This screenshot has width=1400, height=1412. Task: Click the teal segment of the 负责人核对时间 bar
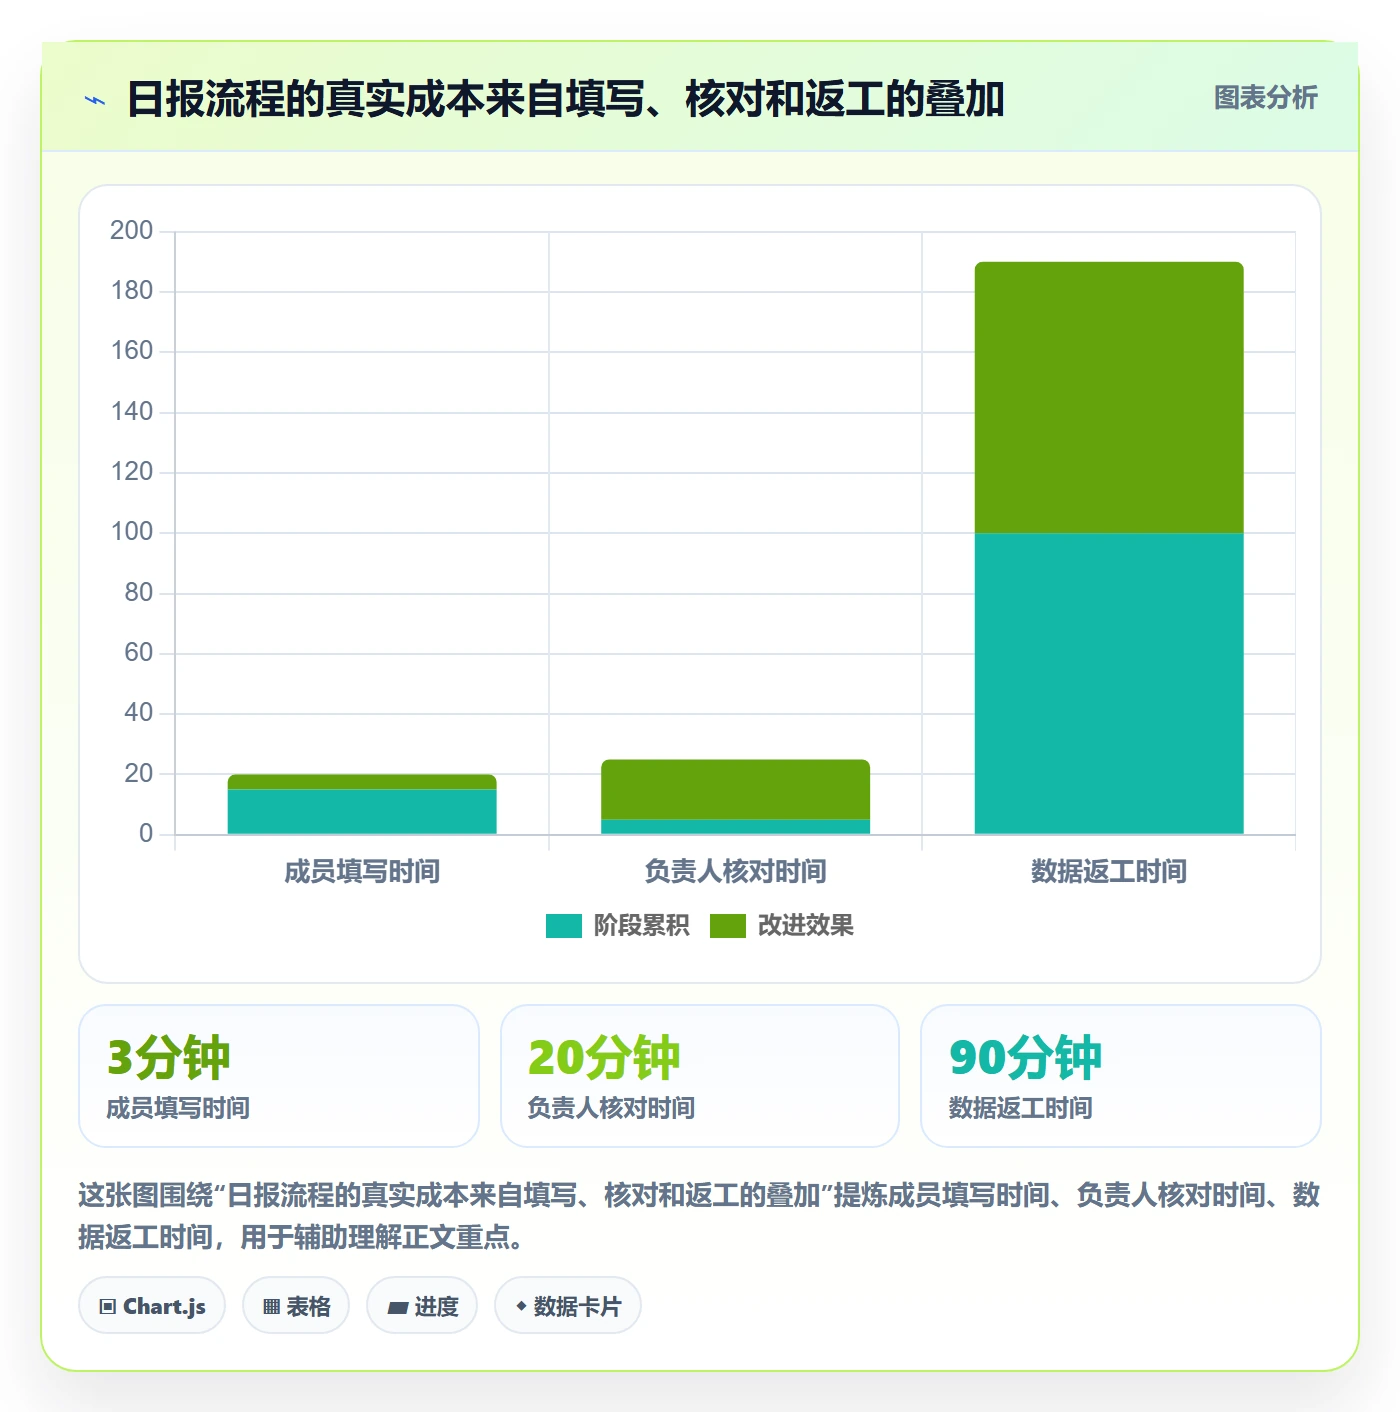735,827
